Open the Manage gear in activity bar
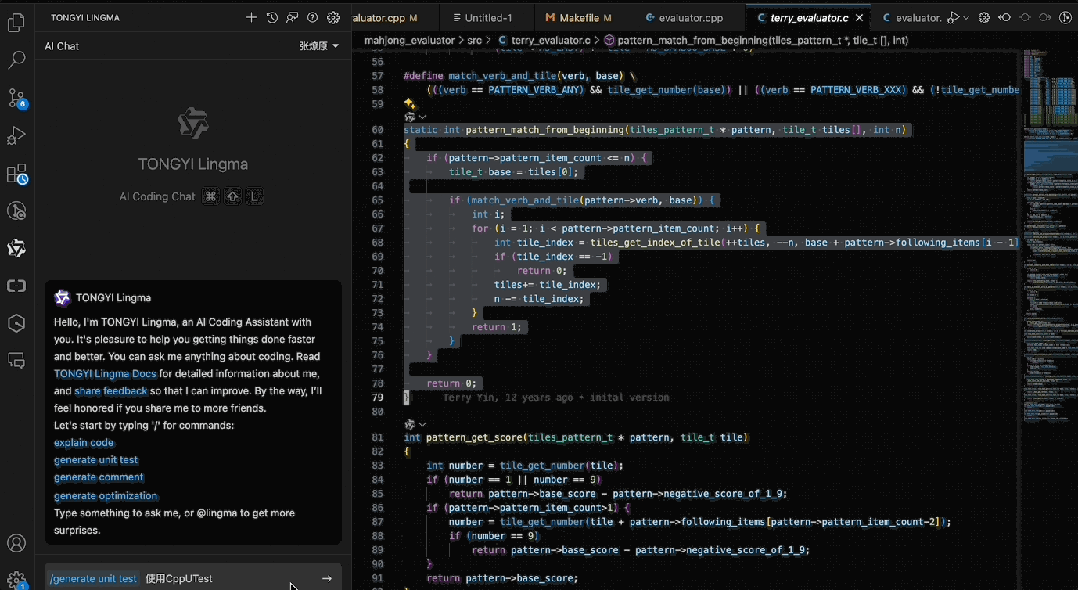Screen dimensions: 1078x590 (x=16, y=580)
